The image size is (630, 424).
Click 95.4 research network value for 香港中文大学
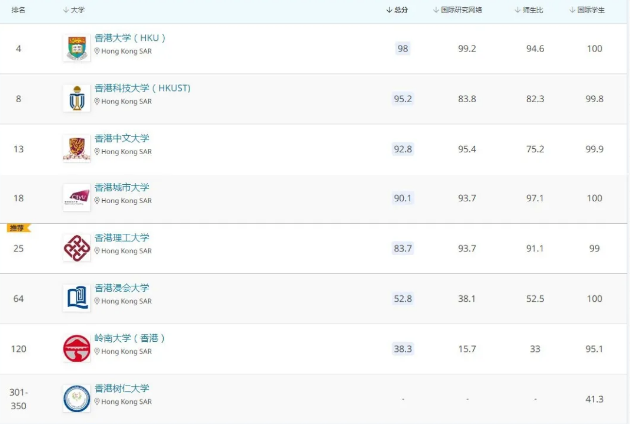pyautogui.click(x=467, y=149)
